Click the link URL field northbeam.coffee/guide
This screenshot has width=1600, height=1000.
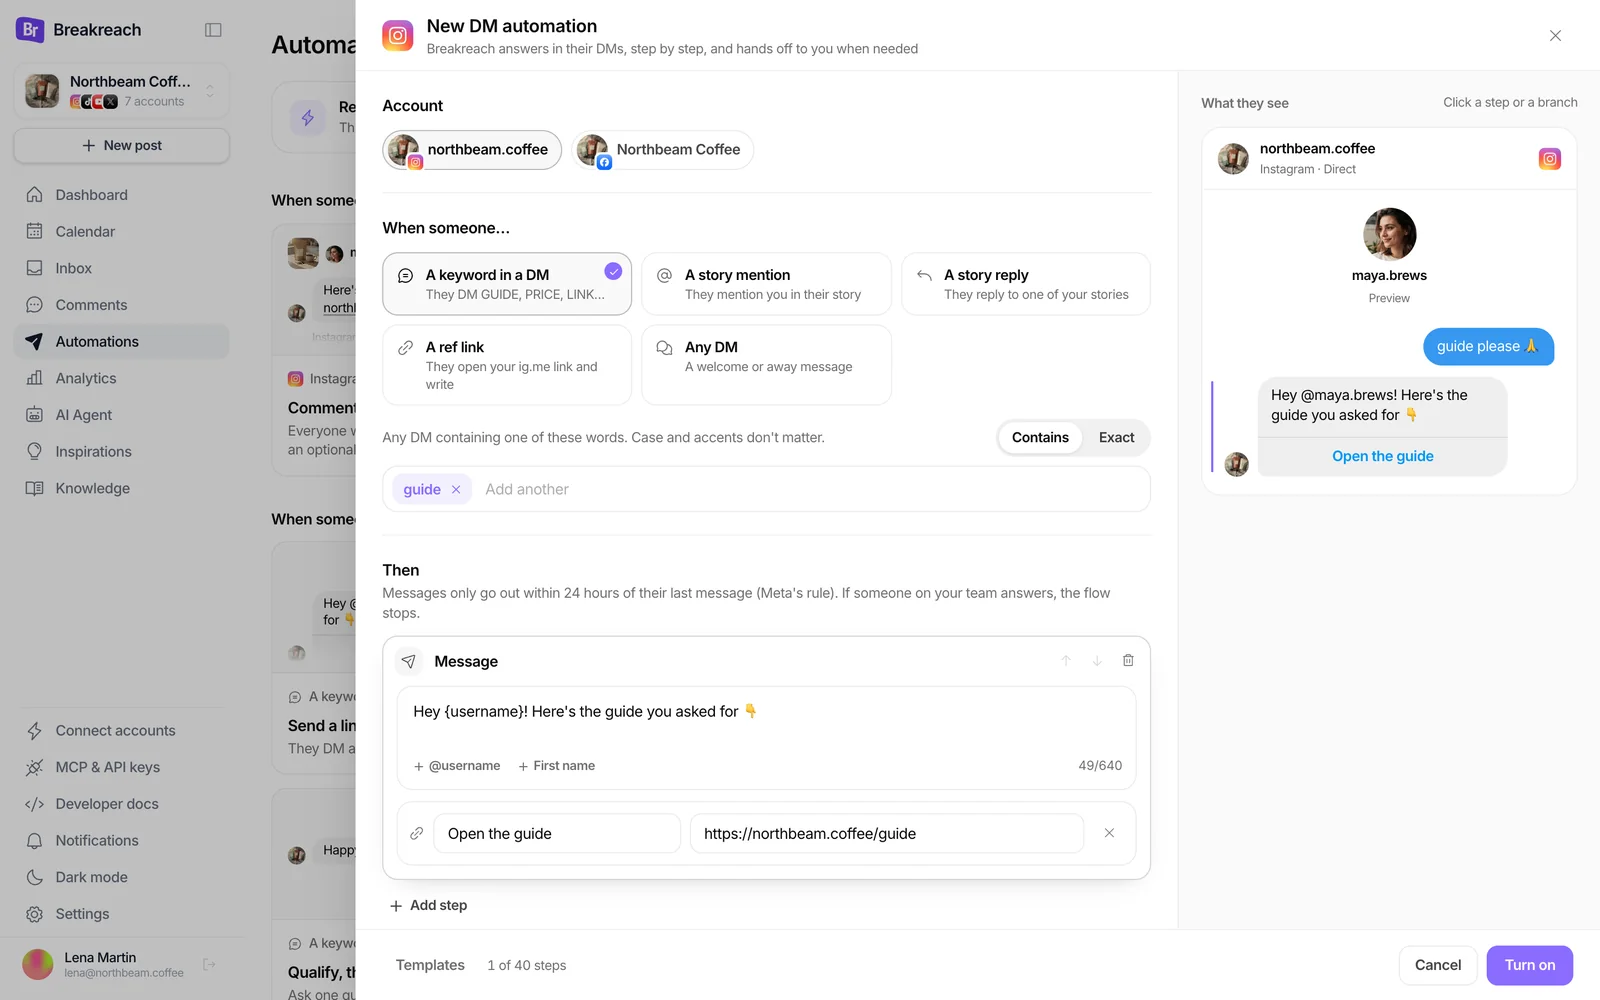(x=887, y=833)
